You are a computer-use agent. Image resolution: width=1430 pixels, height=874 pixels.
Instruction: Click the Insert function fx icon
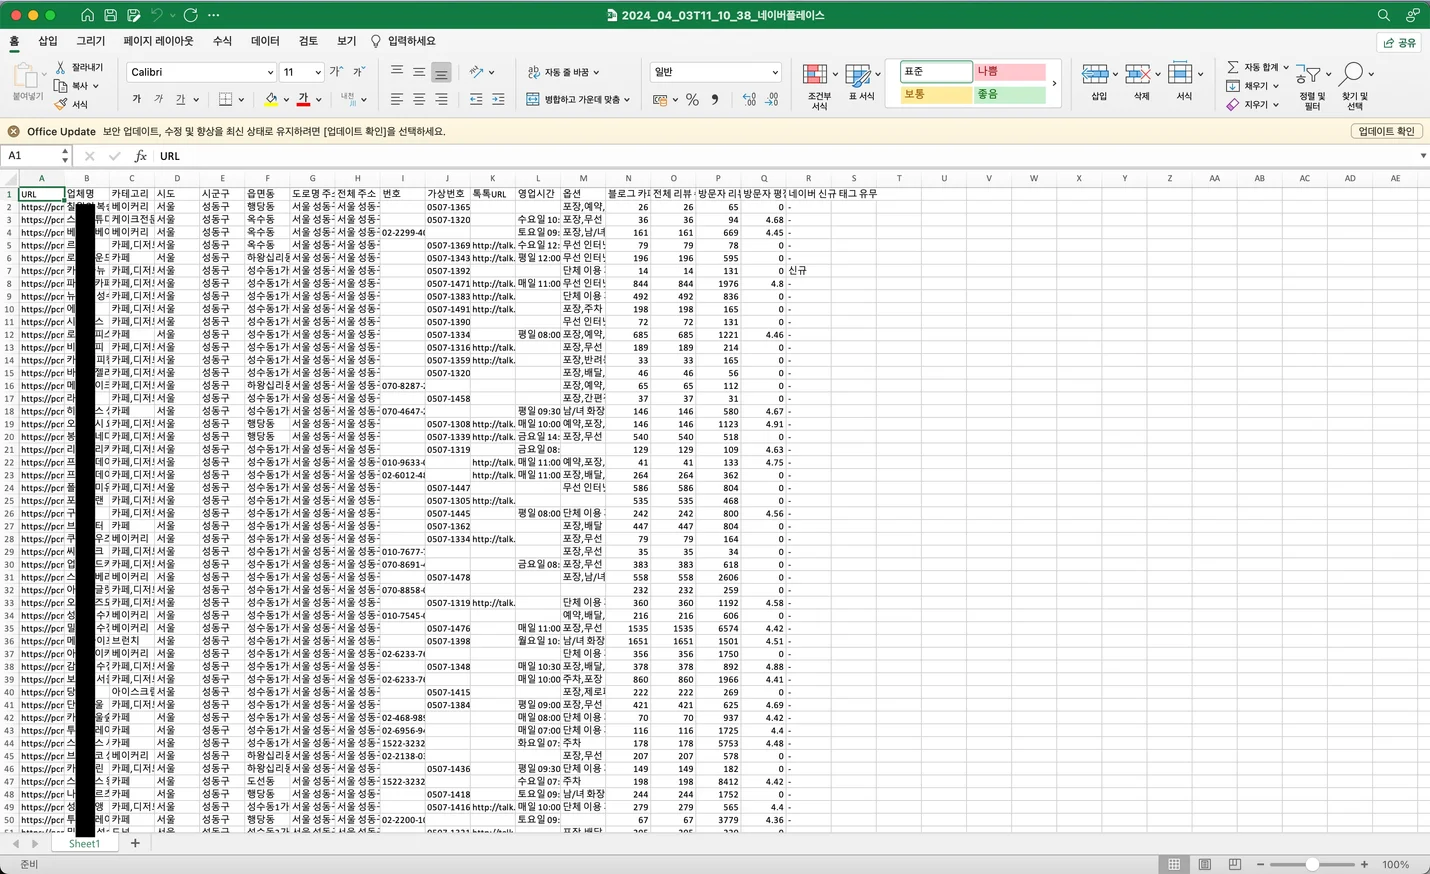pos(140,156)
